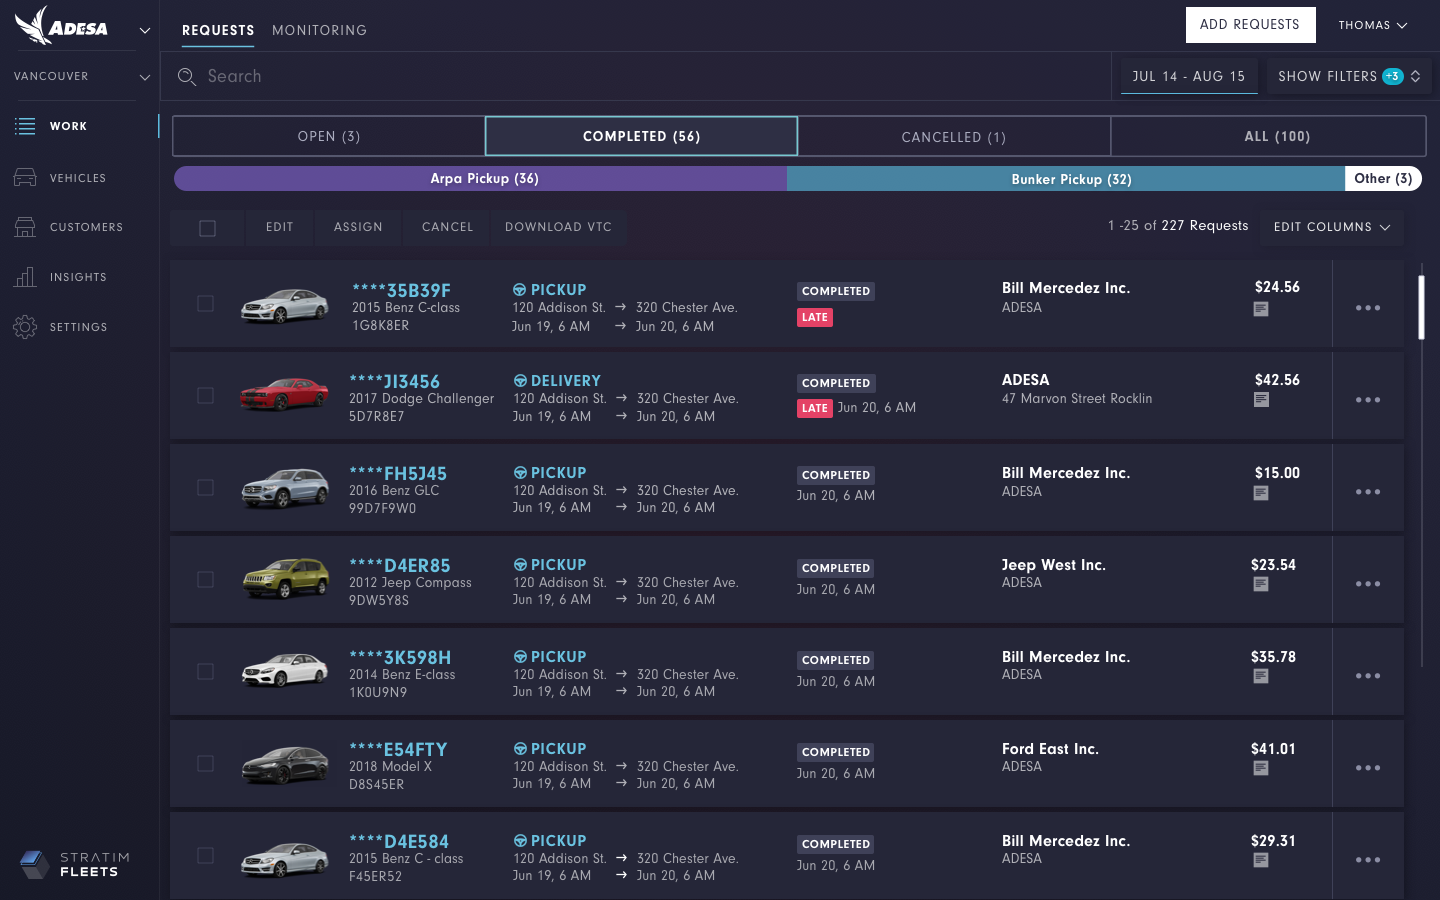Viewport: 1440px width, 900px height.
Task: Open more options for ****35B39F row
Action: point(1368,308)
